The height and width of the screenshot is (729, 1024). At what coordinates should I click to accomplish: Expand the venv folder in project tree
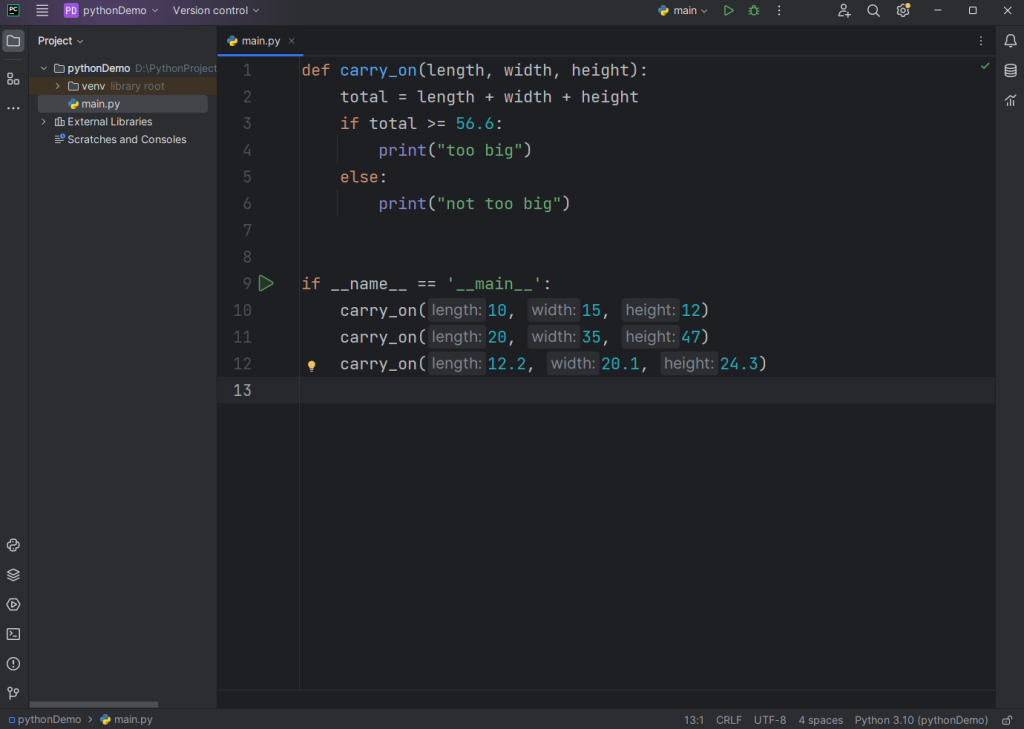pyautogui.click(x=58, y=87)
